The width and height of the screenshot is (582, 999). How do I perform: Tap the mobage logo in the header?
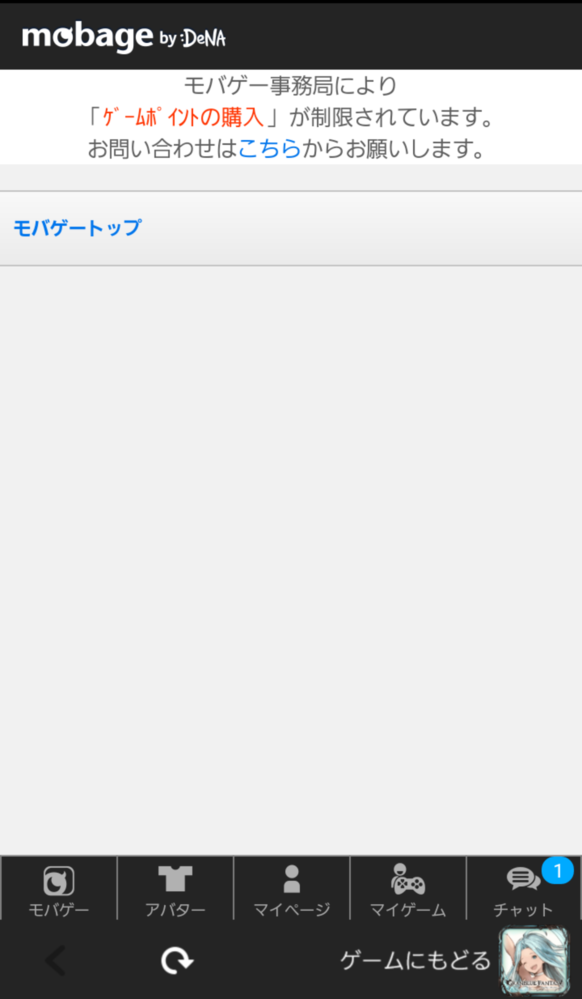(87, 38)
